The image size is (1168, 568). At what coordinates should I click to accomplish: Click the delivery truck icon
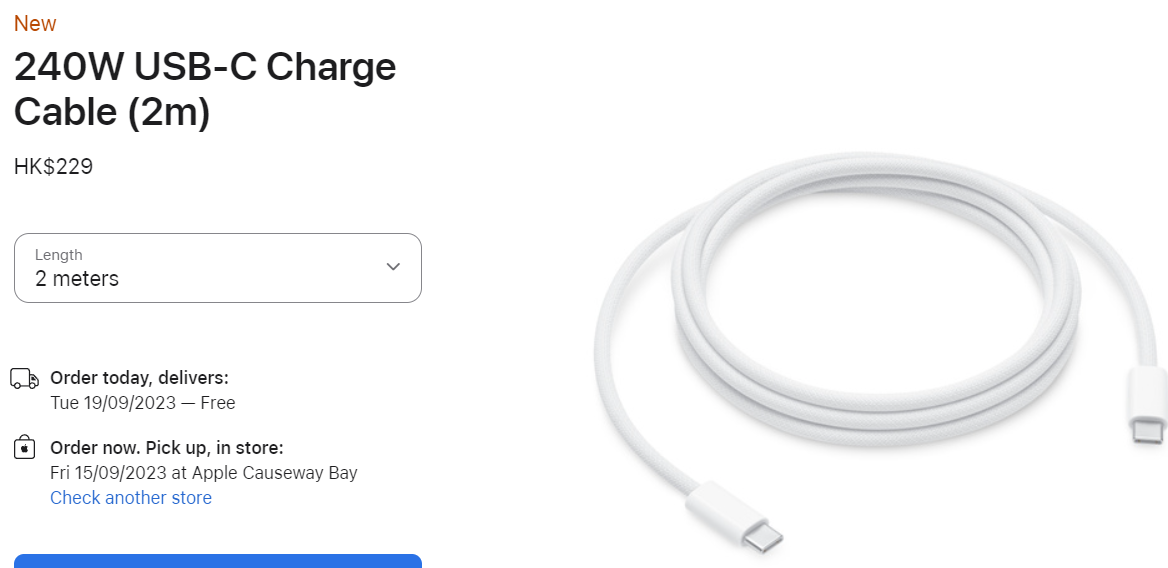25,378
